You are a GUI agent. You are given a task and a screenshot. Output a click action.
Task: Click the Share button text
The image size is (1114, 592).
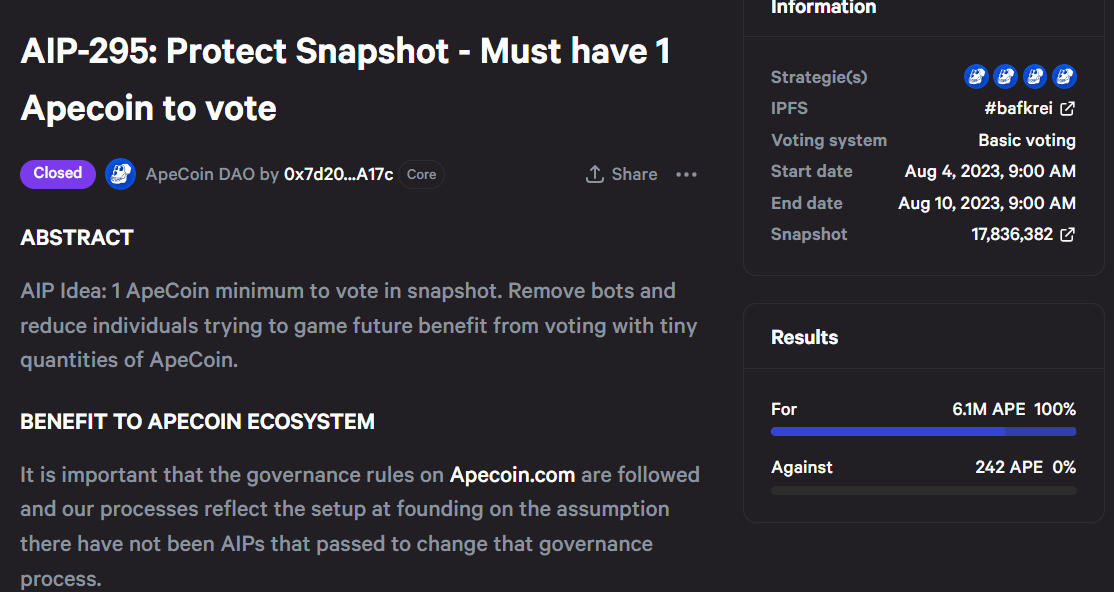point(634,174)
